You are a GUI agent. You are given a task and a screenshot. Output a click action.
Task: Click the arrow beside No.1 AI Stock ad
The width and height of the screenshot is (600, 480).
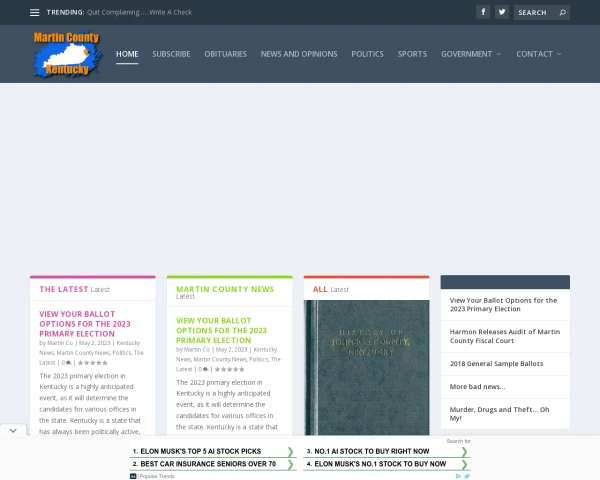click(464, 452)
